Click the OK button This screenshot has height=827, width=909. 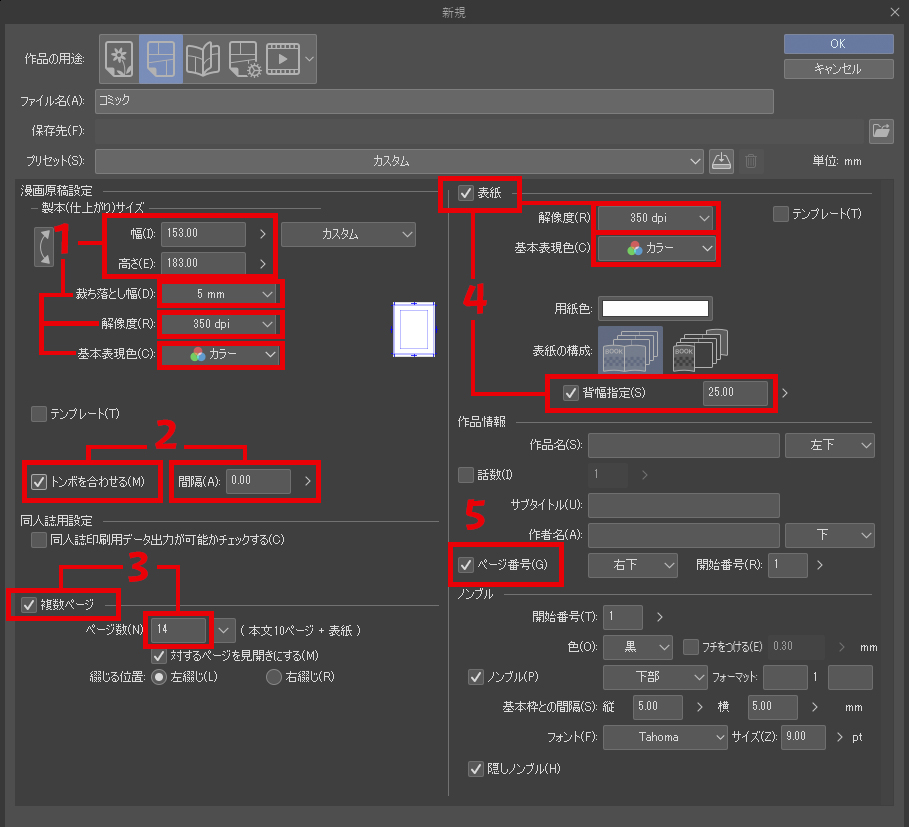[x=838, y=44]
